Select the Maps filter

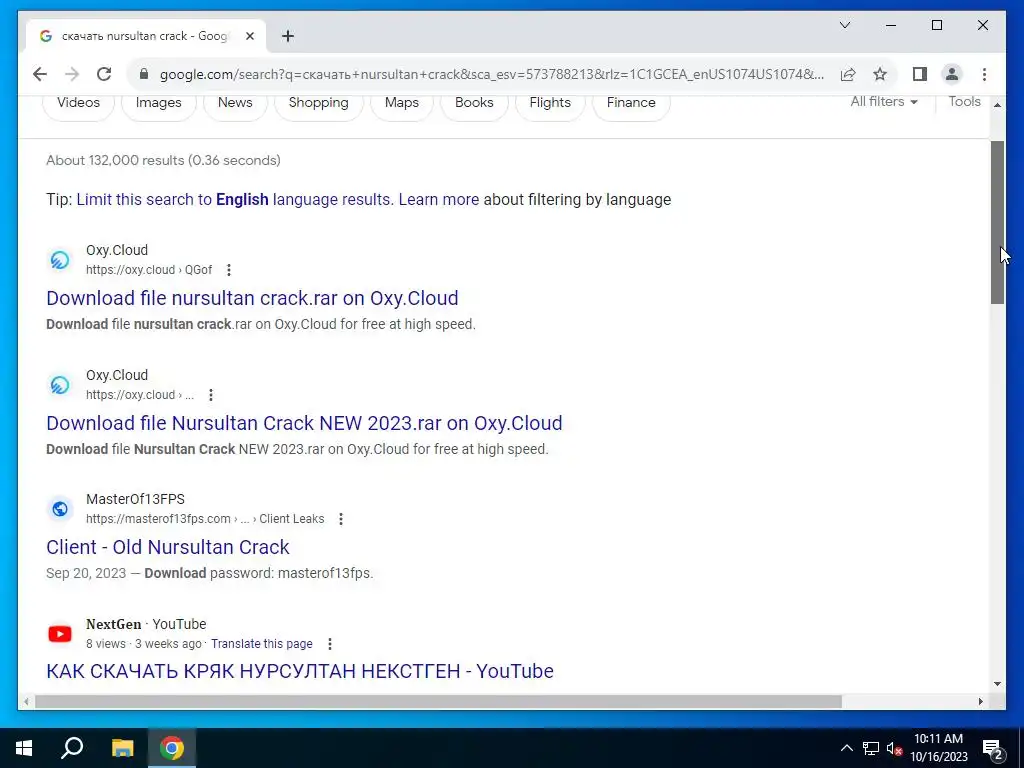click(x=402, y=103)
